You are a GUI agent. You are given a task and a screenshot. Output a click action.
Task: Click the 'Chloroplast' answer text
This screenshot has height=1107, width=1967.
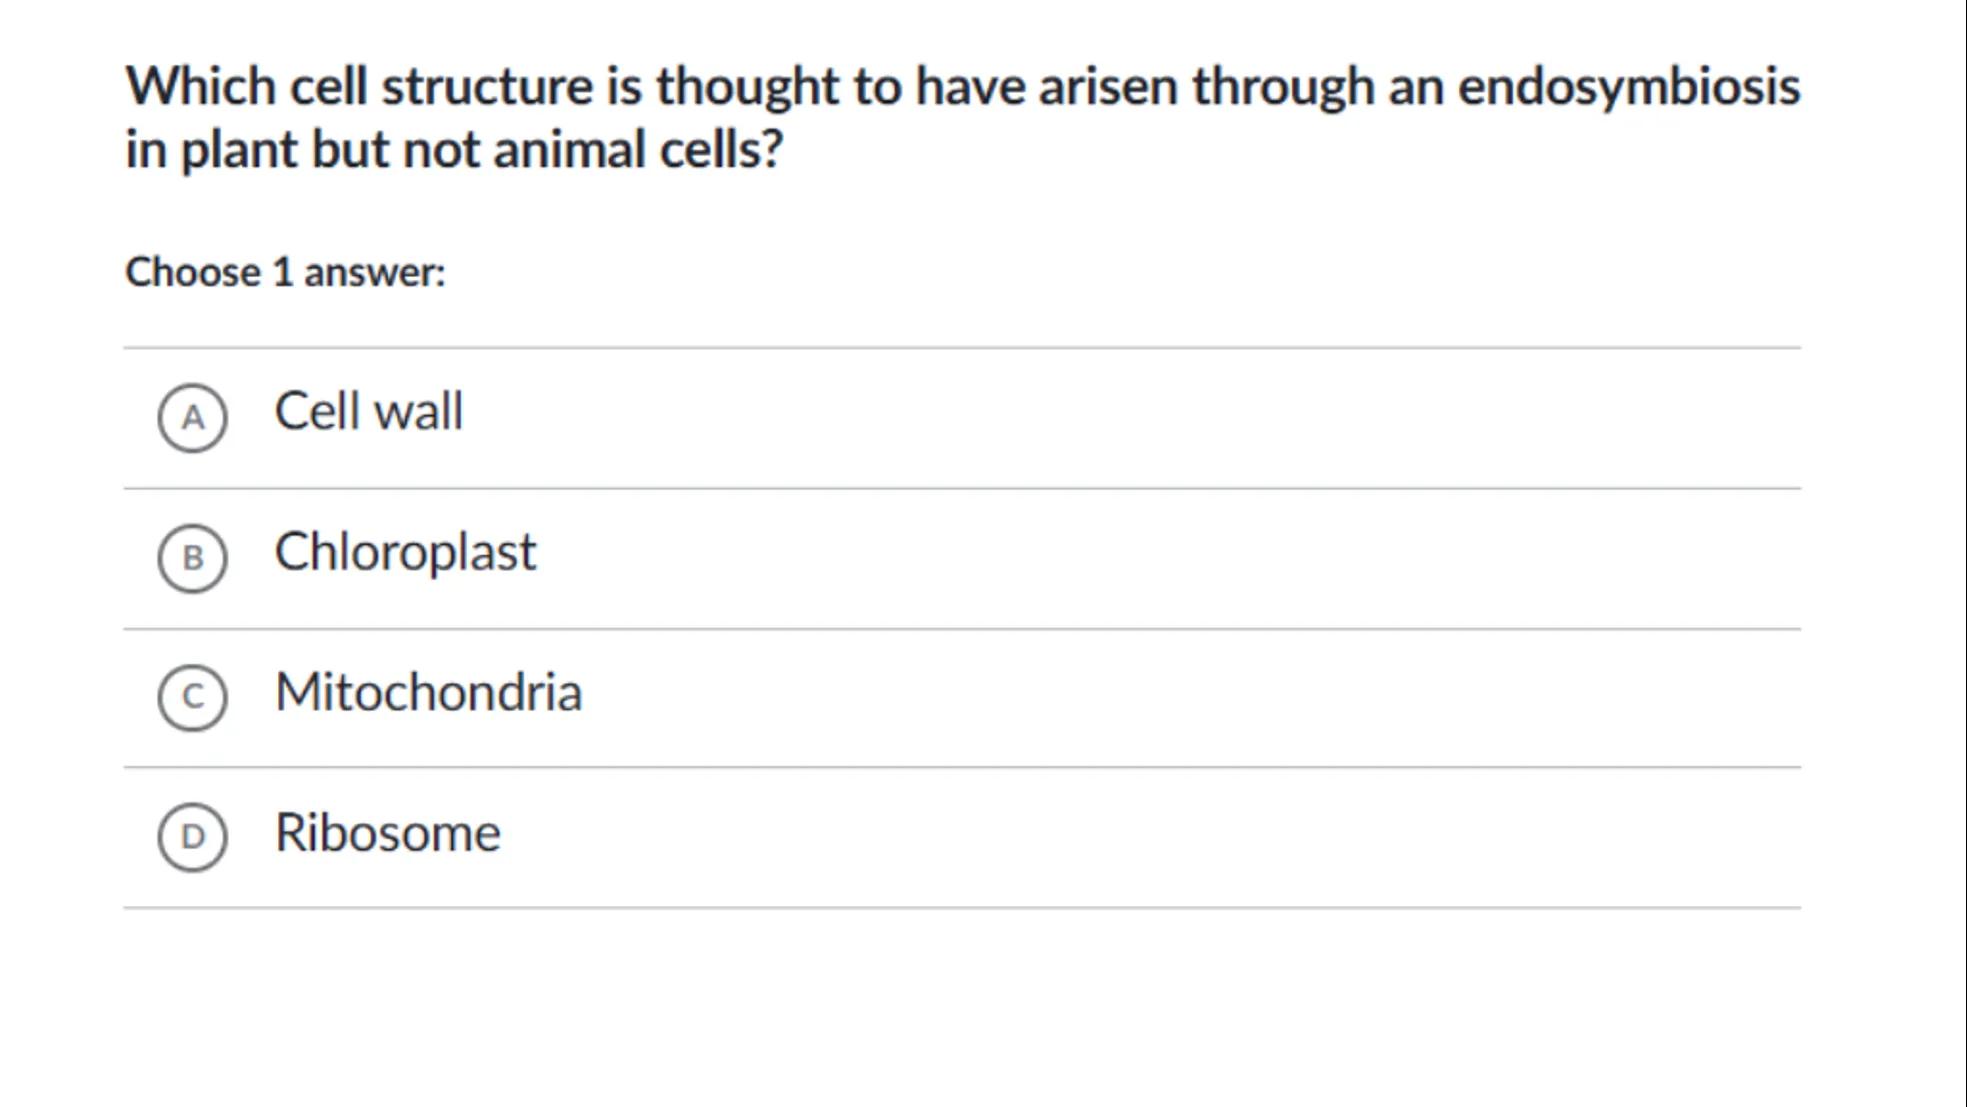[405, 551]
